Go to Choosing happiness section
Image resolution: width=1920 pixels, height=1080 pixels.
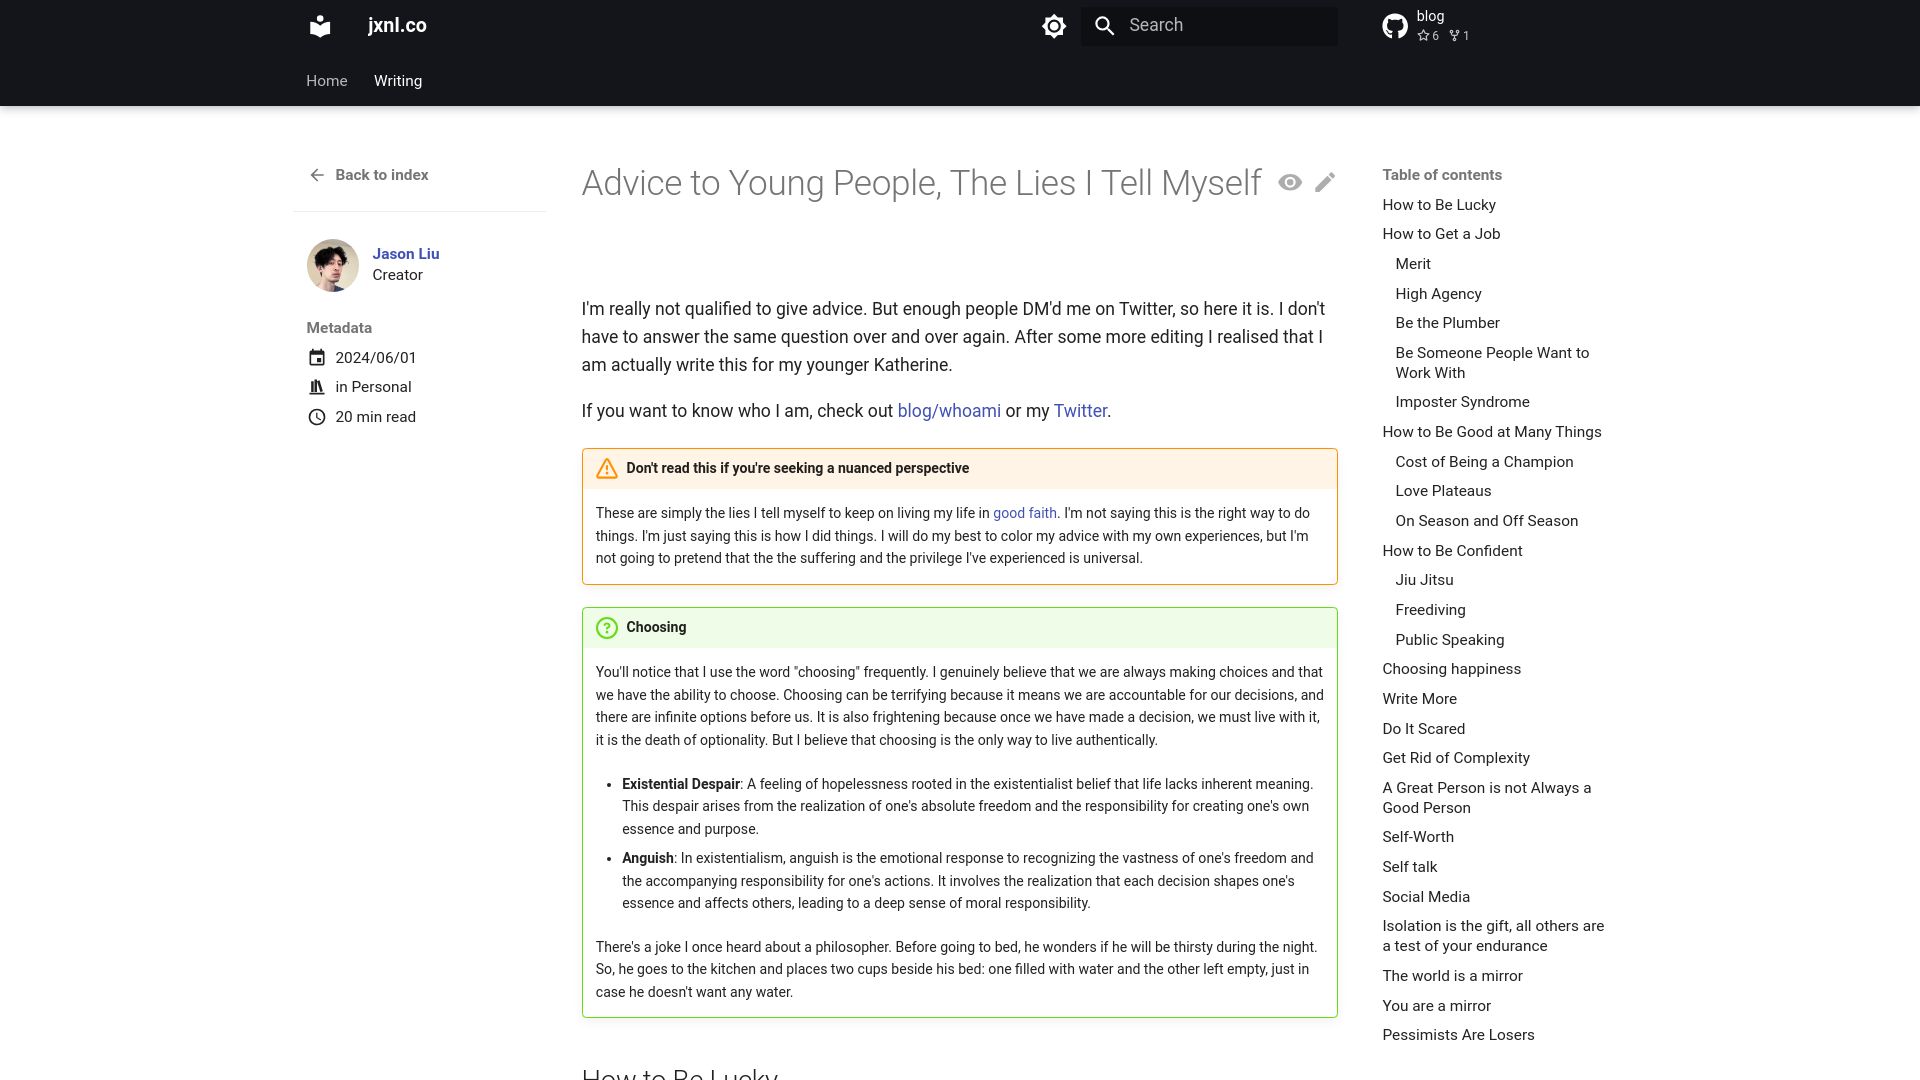click(x=1451, y=669)
